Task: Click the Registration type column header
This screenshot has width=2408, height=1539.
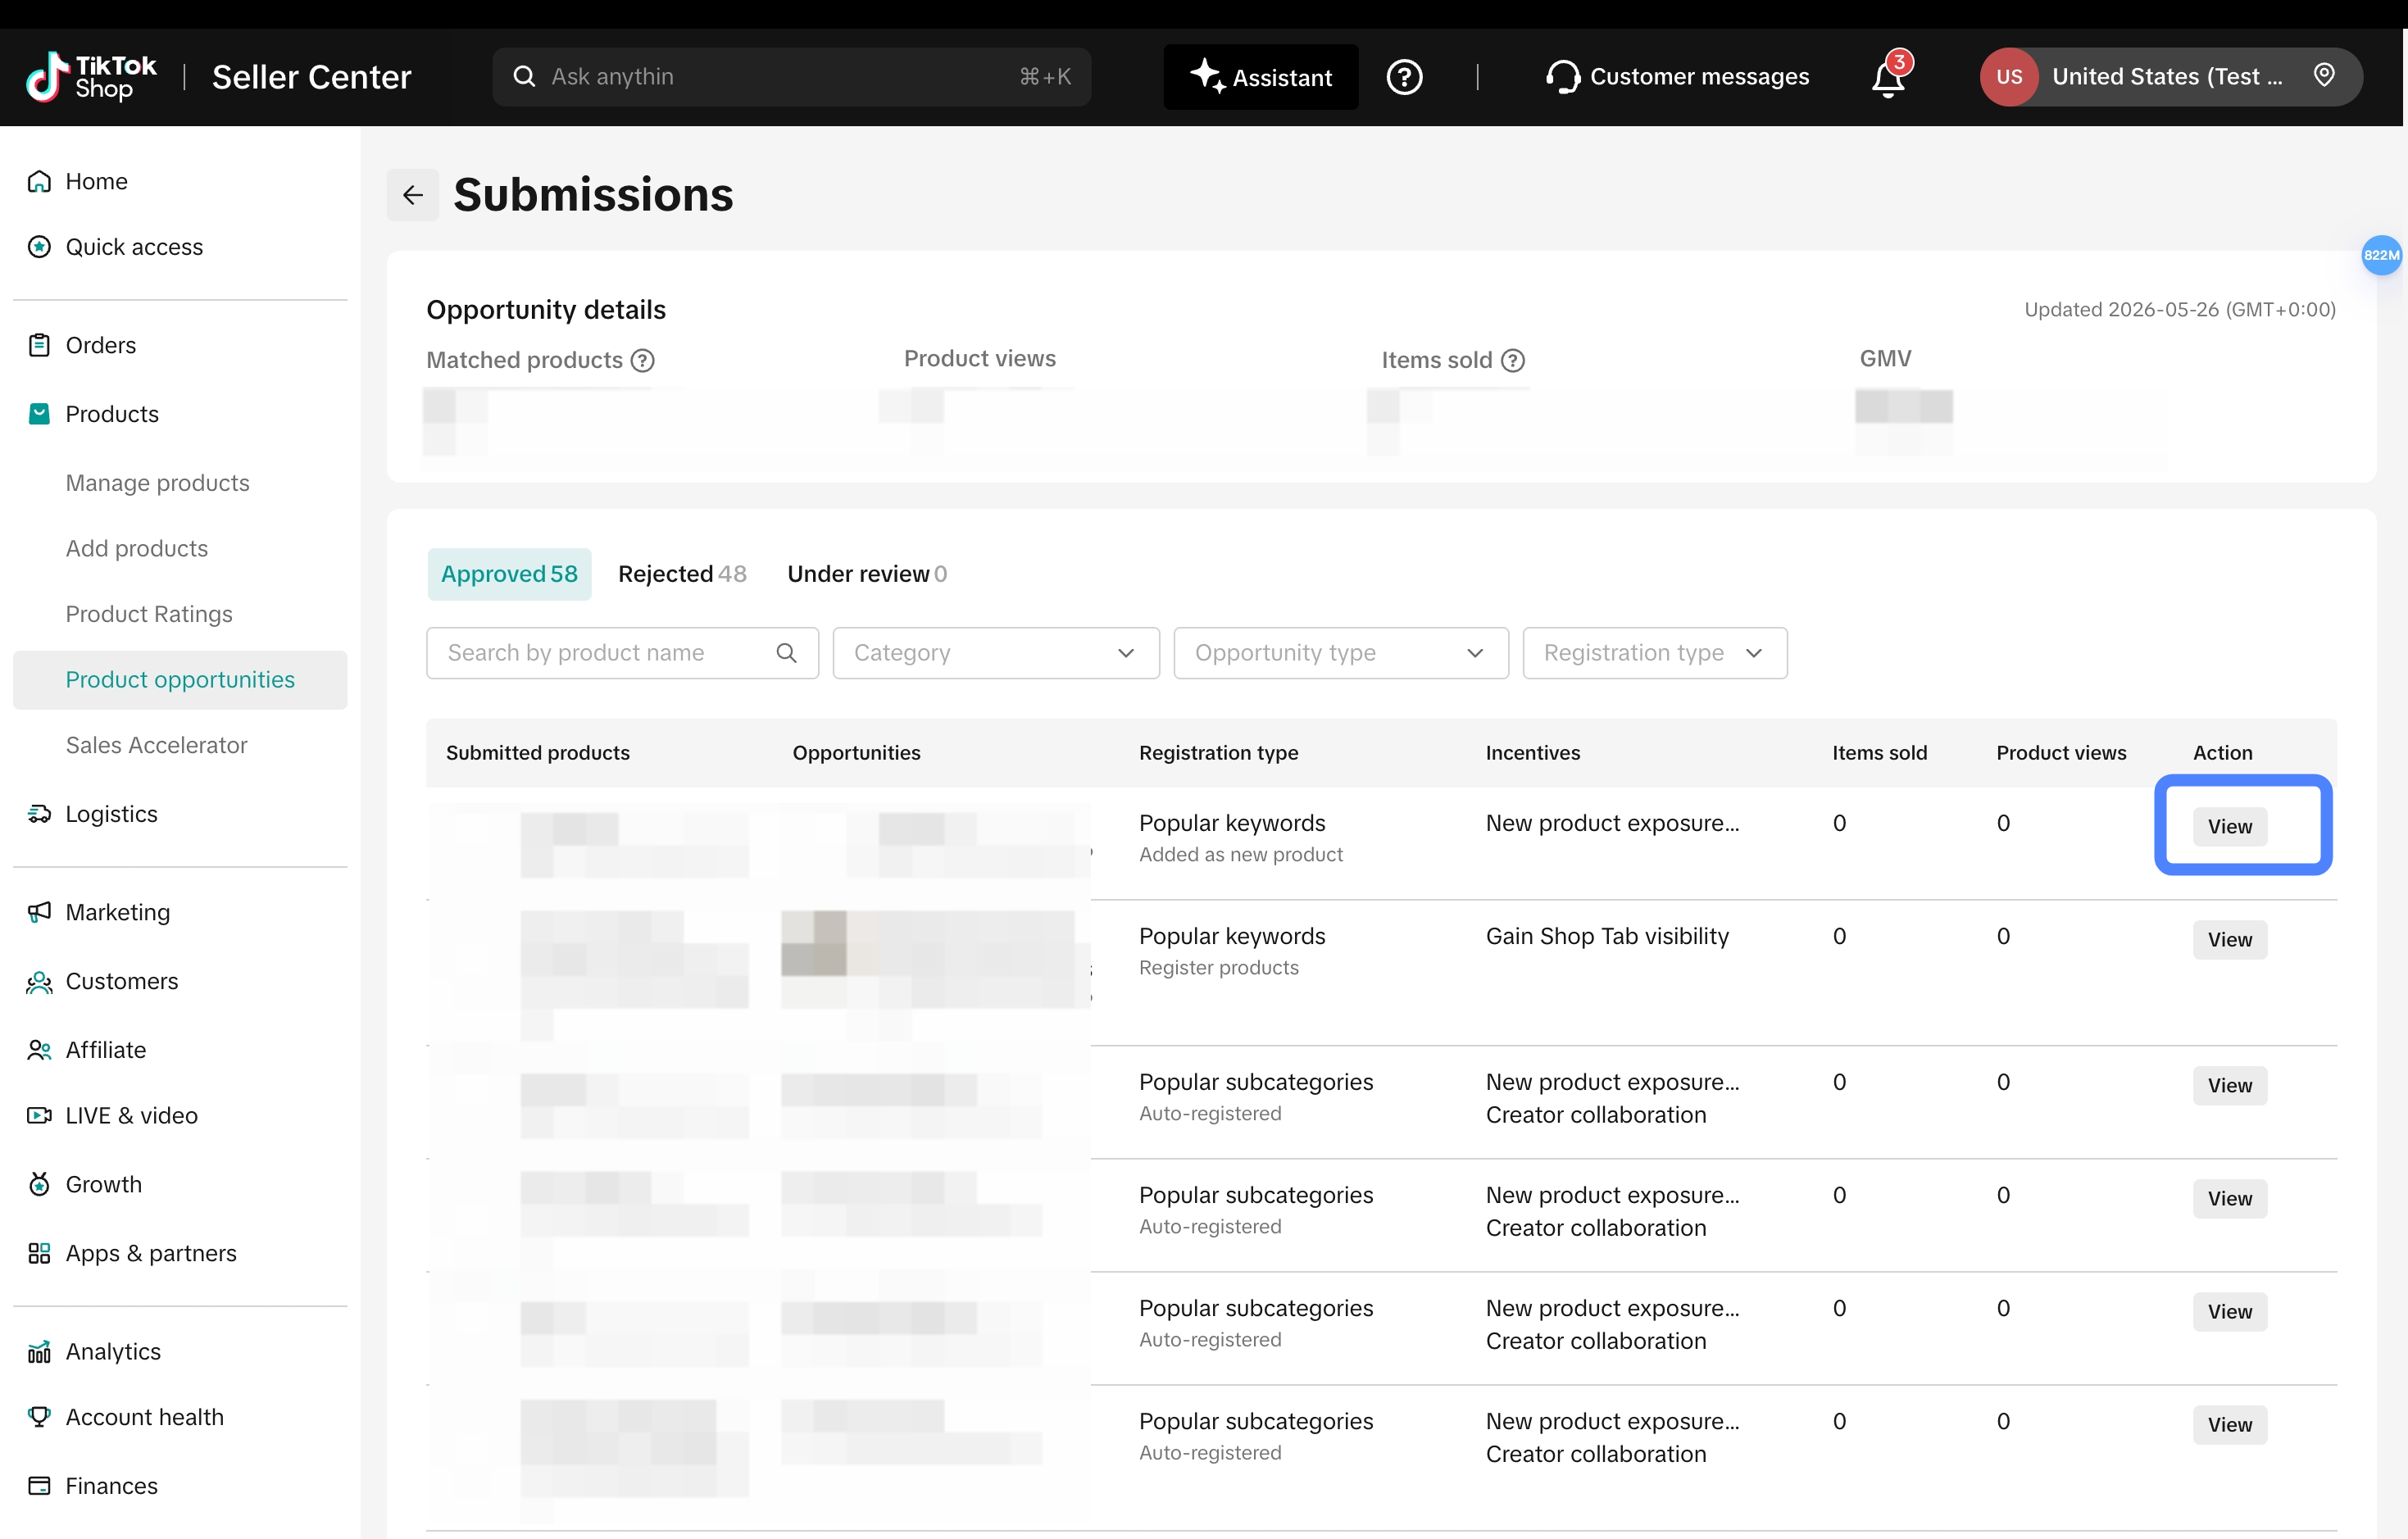Action: click(x=1218, y=753)
